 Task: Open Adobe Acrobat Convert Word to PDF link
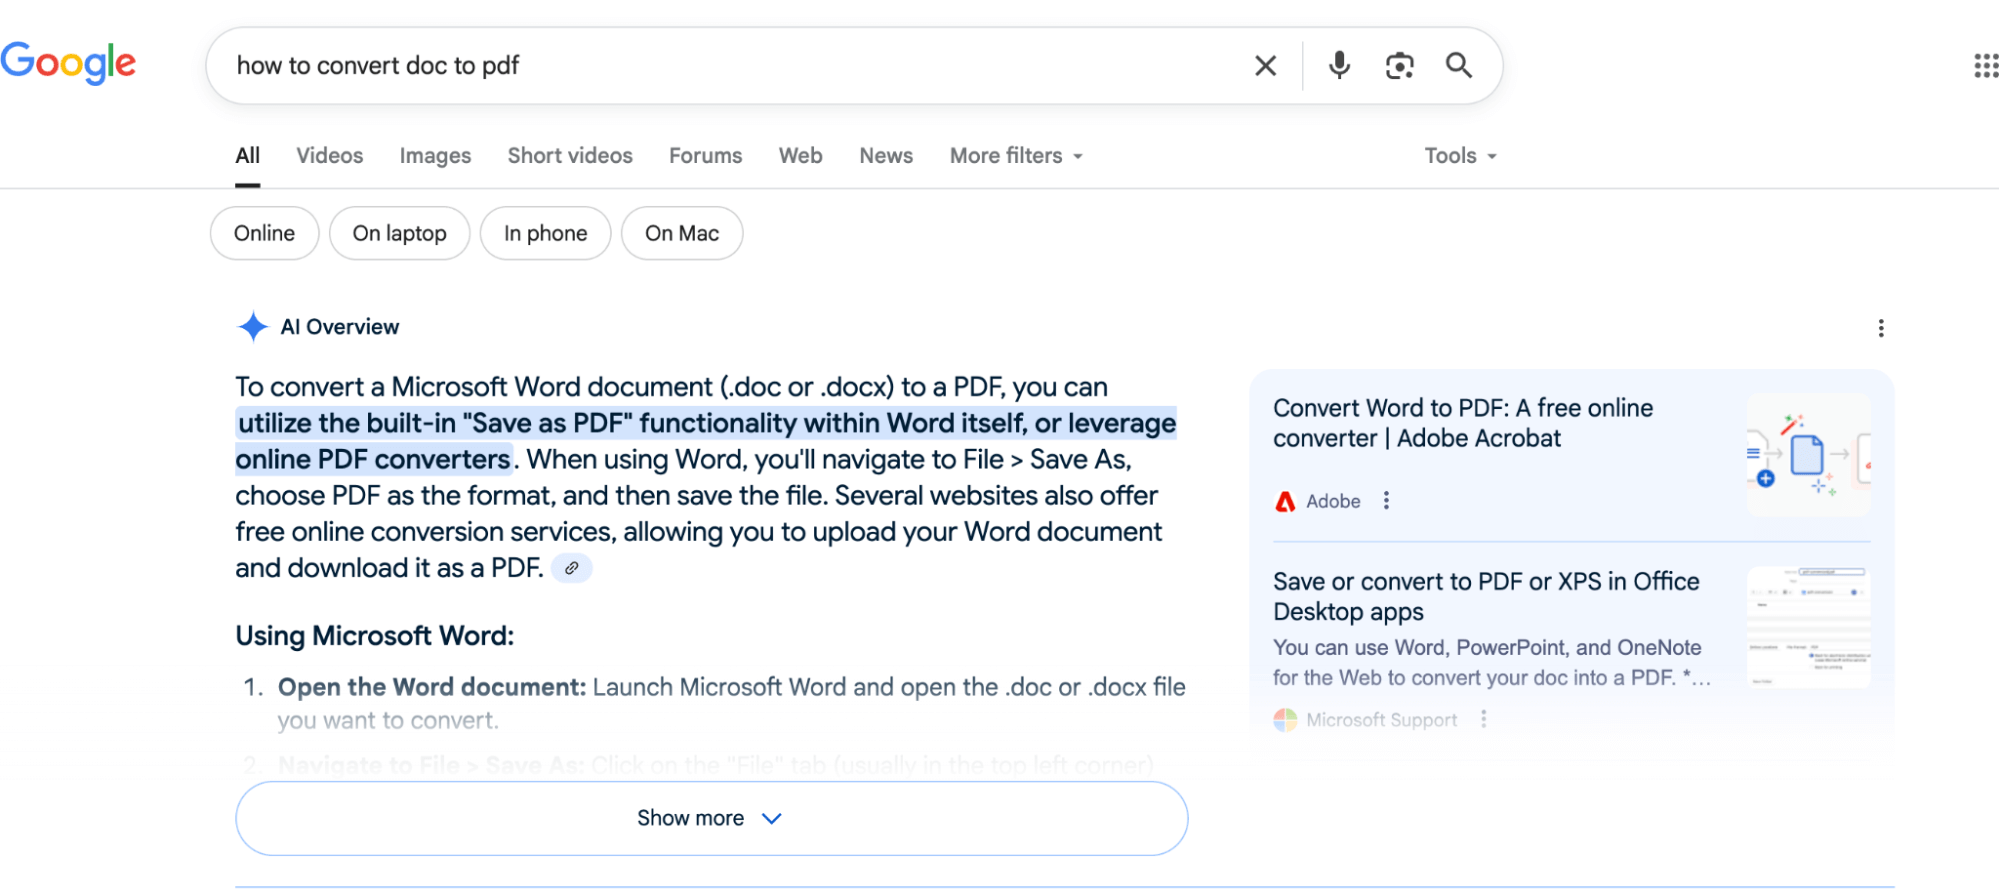1462,423
